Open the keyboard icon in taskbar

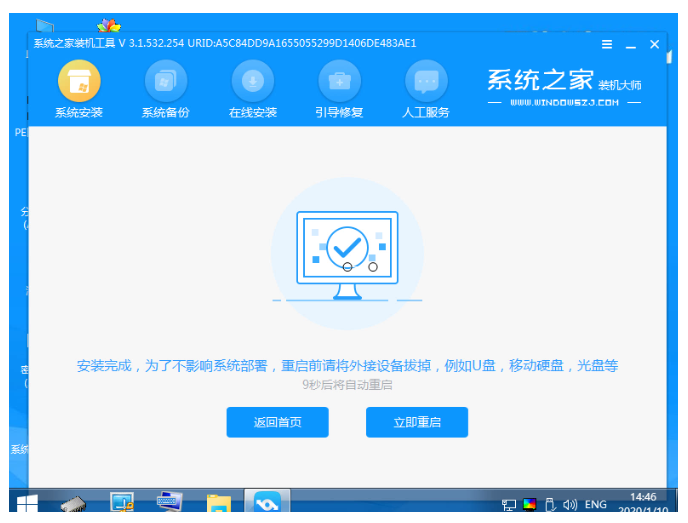pos(170,504)
